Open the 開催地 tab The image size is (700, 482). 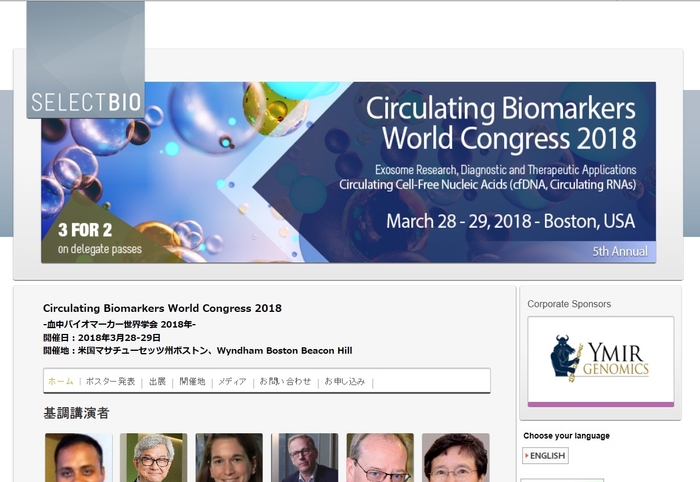(x=192, y=381)
